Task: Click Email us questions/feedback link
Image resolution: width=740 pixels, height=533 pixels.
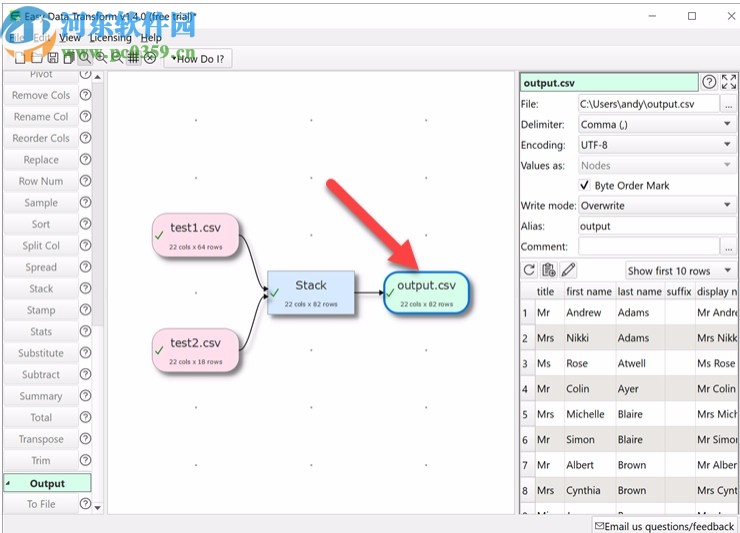Action: 664,526
